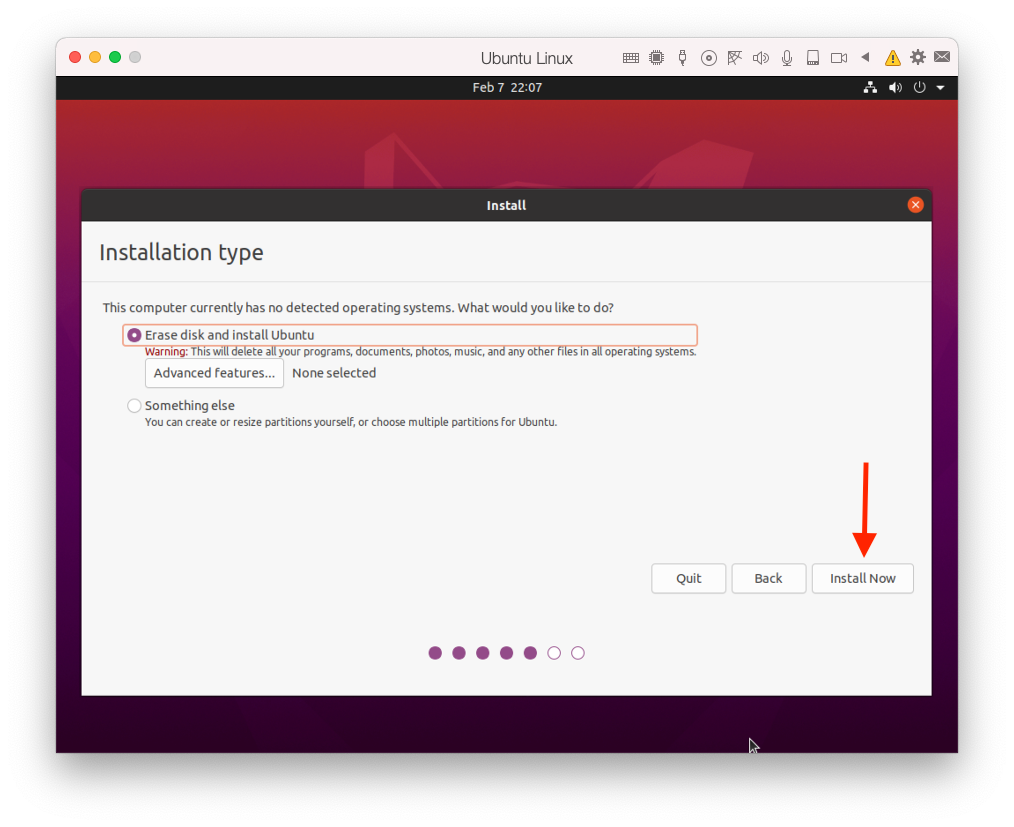Click the Back button

click(768, 578)
